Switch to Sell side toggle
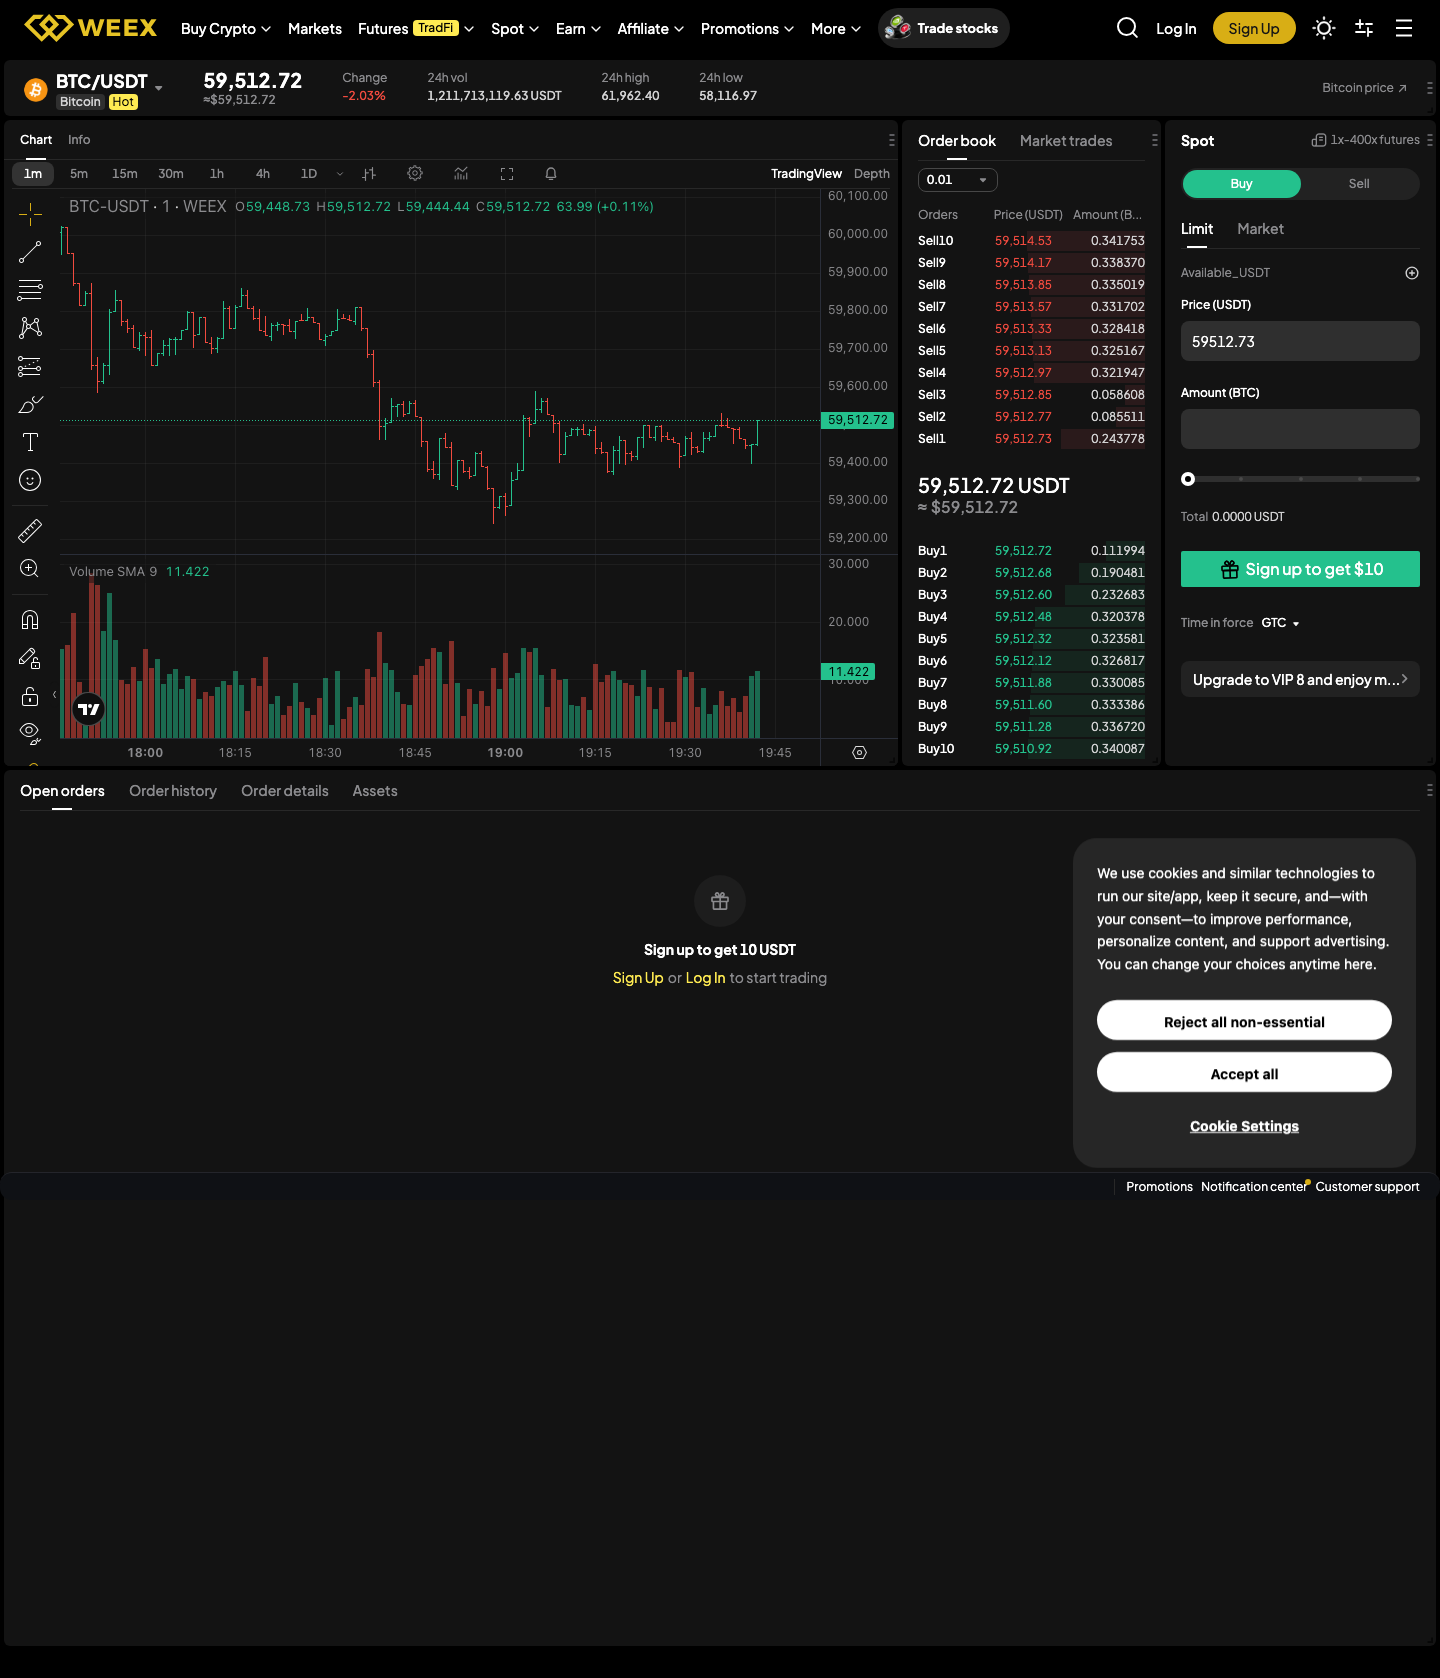1440x1678 pixels. (1359, 184)
